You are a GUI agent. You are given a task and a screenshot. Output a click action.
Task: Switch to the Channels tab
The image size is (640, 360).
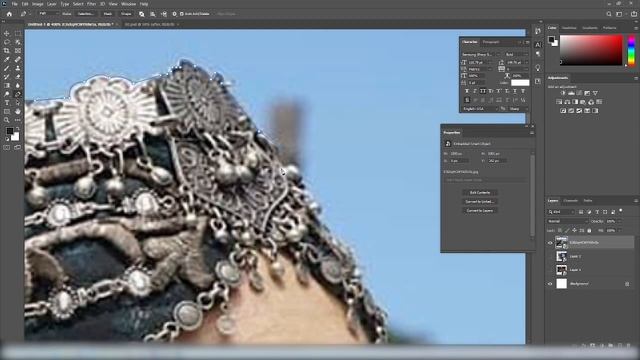(x=571, y=201)
